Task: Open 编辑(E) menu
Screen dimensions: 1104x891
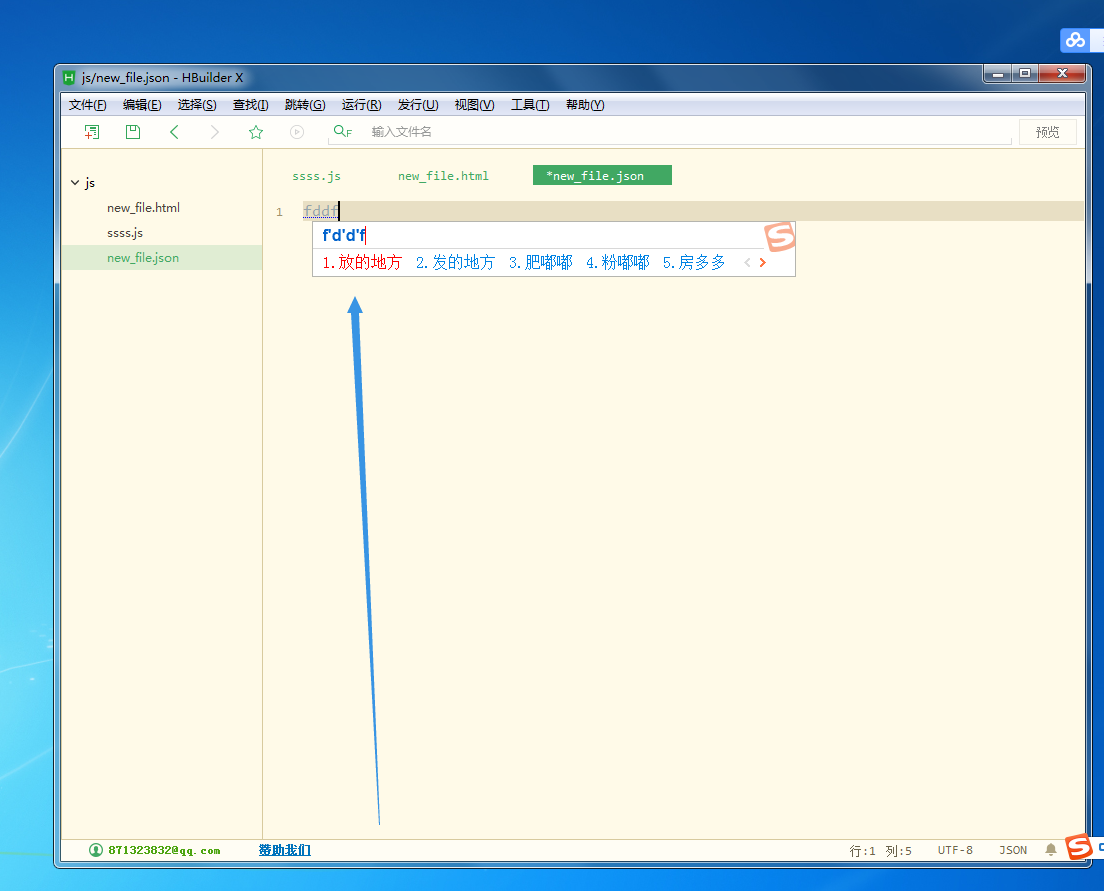Action: pos(142,105)
